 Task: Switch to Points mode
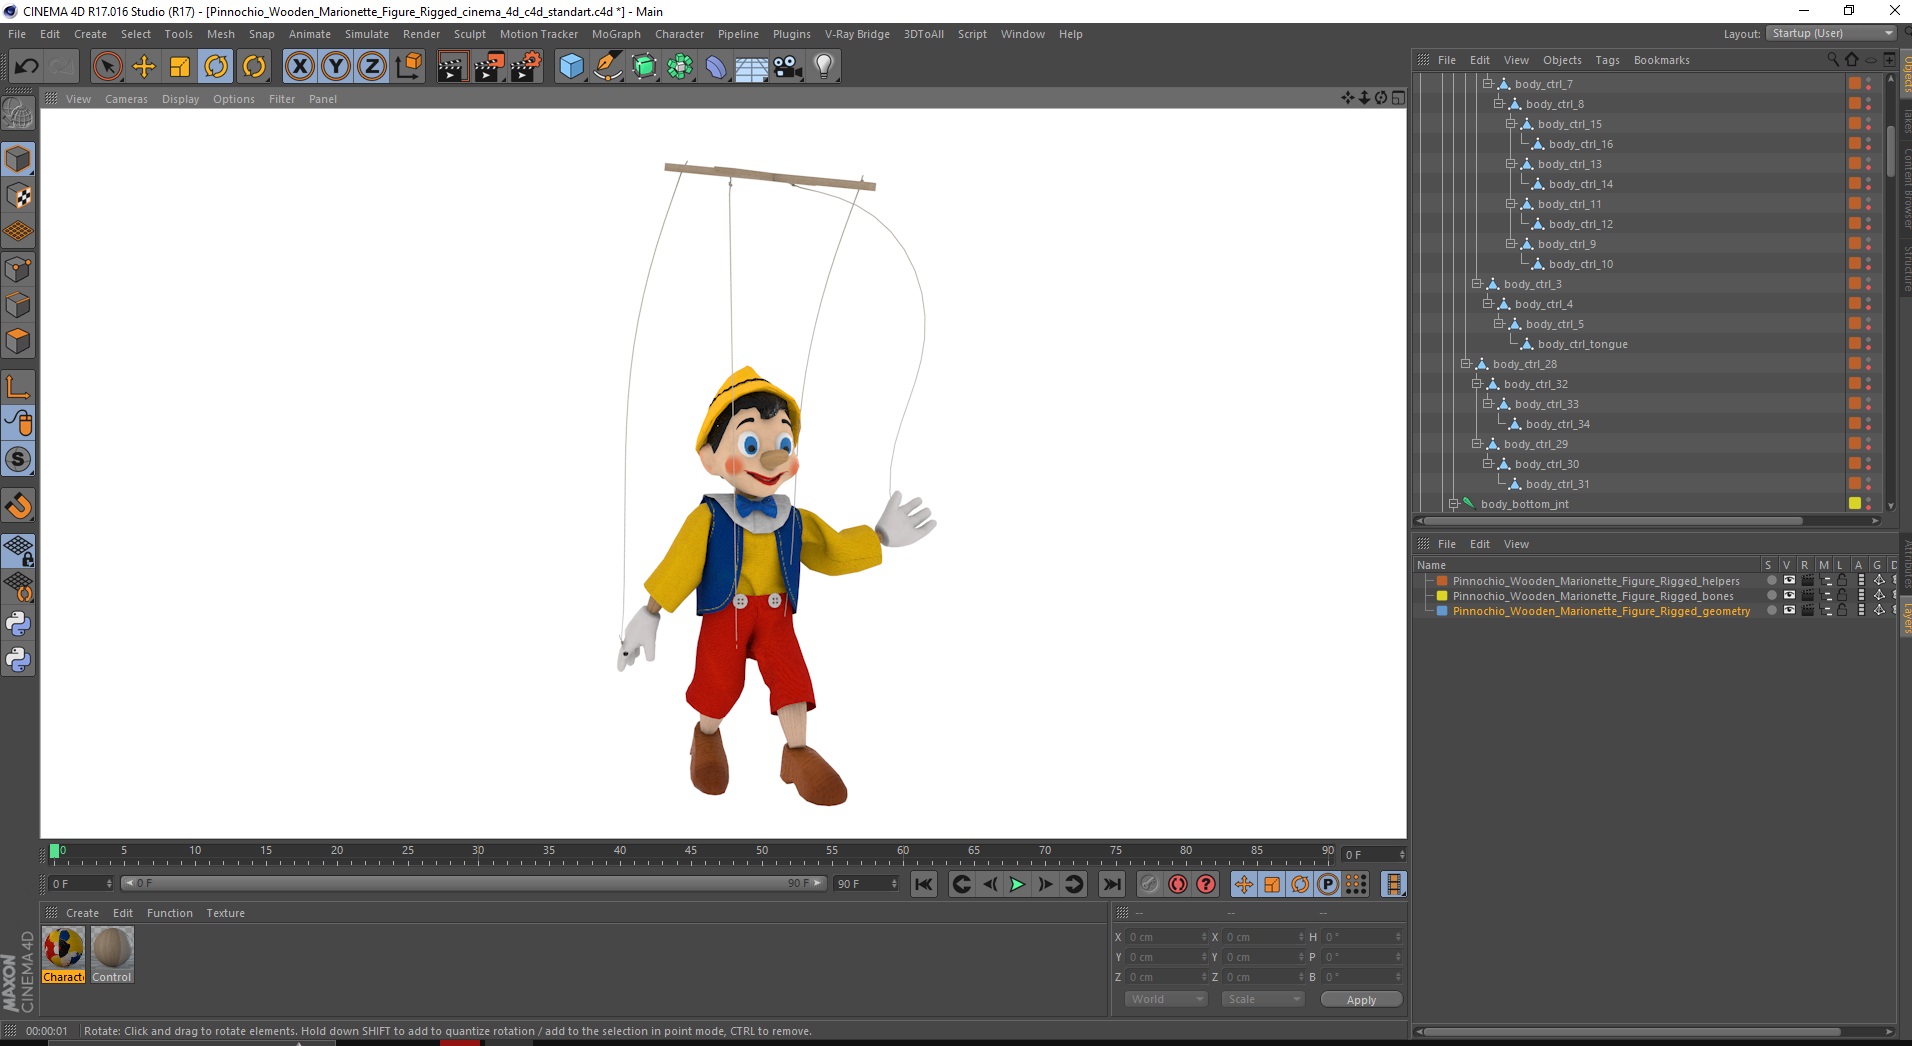coord(18,269)
